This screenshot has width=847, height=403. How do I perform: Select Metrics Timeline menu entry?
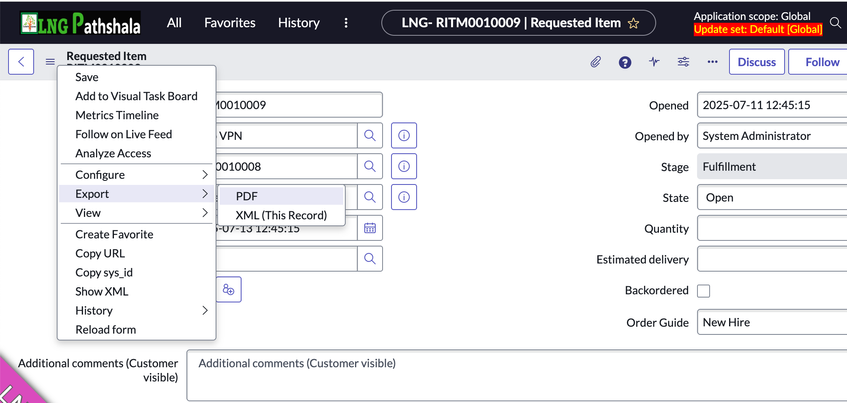[137, 115]
